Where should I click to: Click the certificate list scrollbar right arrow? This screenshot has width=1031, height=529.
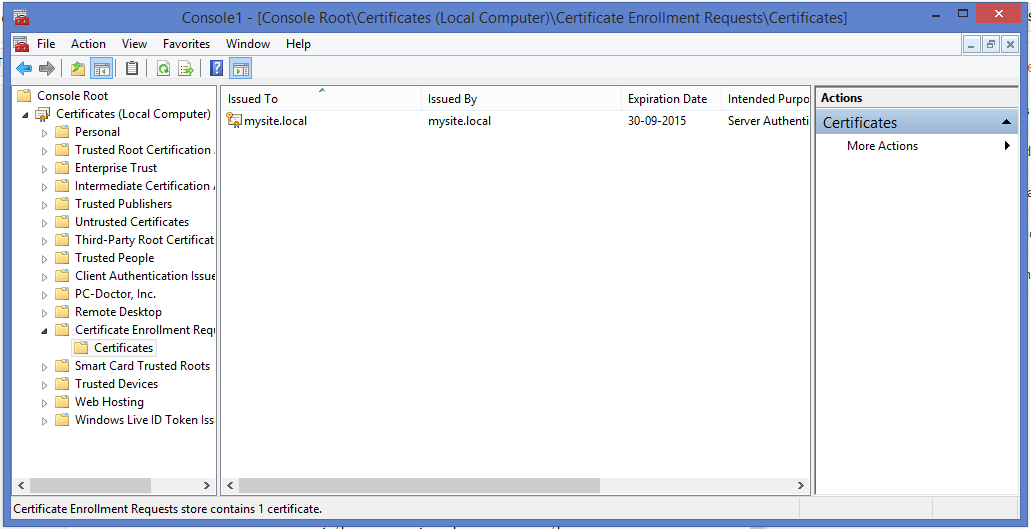pos(800,486)
